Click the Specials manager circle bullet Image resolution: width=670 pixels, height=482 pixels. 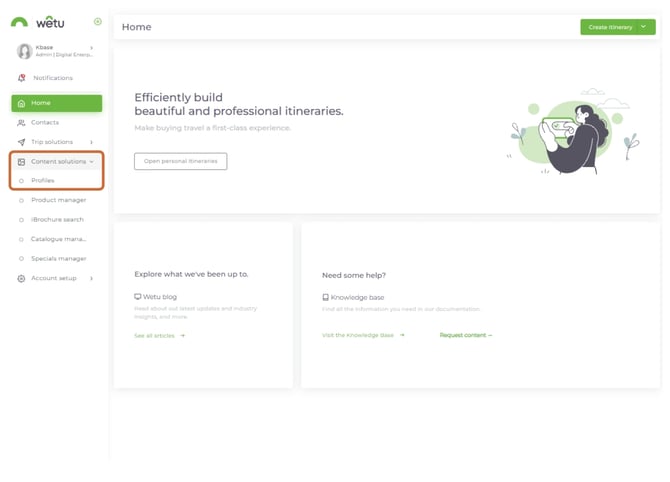click(21, 259)
